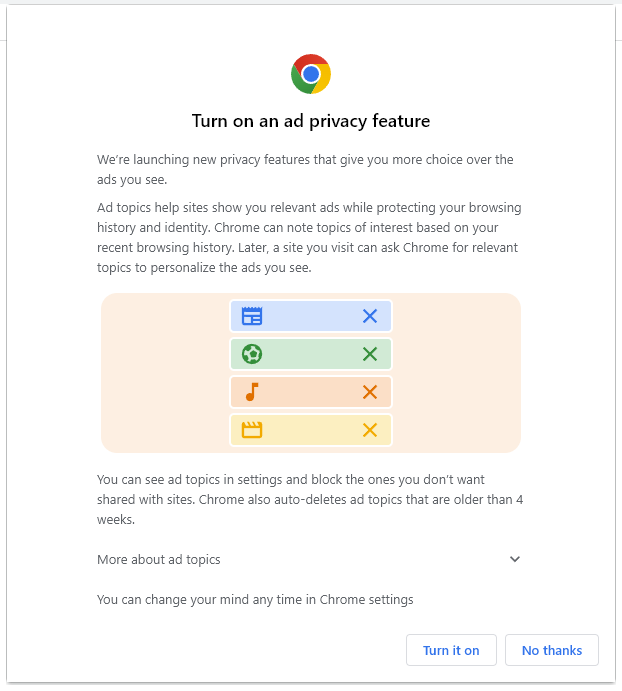Image resolution: width=622 pixels, height=691 pixels.
Task: Remove the orange music topic with X
Action: click(370, 392)
